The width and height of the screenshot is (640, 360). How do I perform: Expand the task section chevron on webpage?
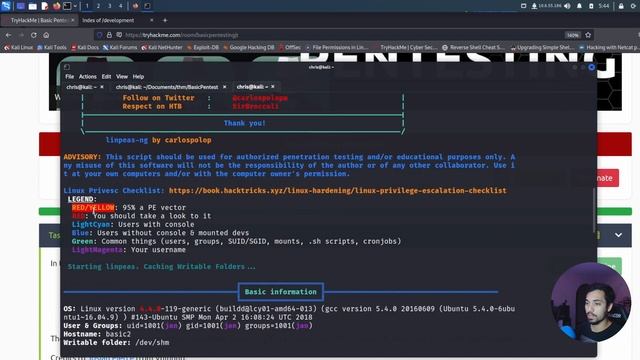(x=618, y=235)
